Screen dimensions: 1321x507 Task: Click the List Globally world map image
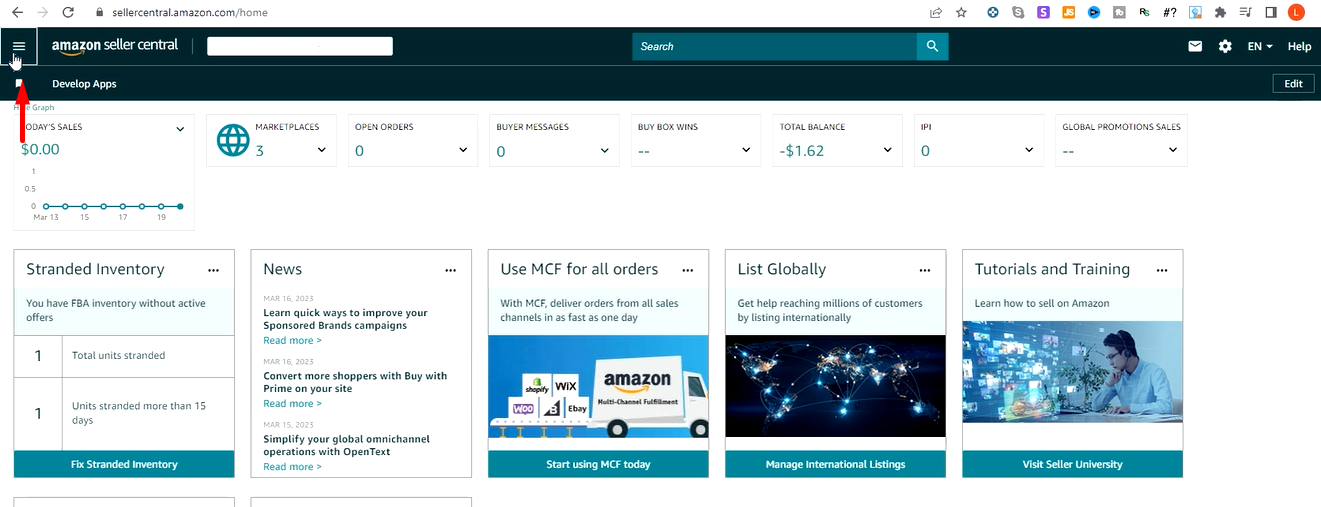tap(835, 386)
